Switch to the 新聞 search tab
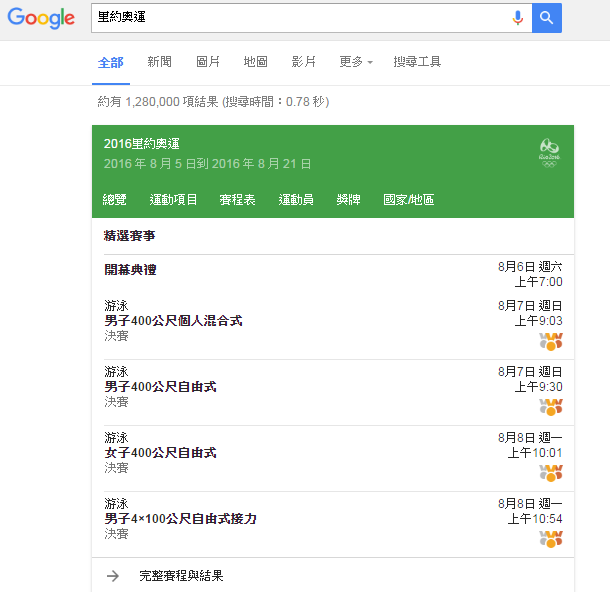Image resolution: width=610 pixels, height=592 pixels. click(x=159, y=62)
